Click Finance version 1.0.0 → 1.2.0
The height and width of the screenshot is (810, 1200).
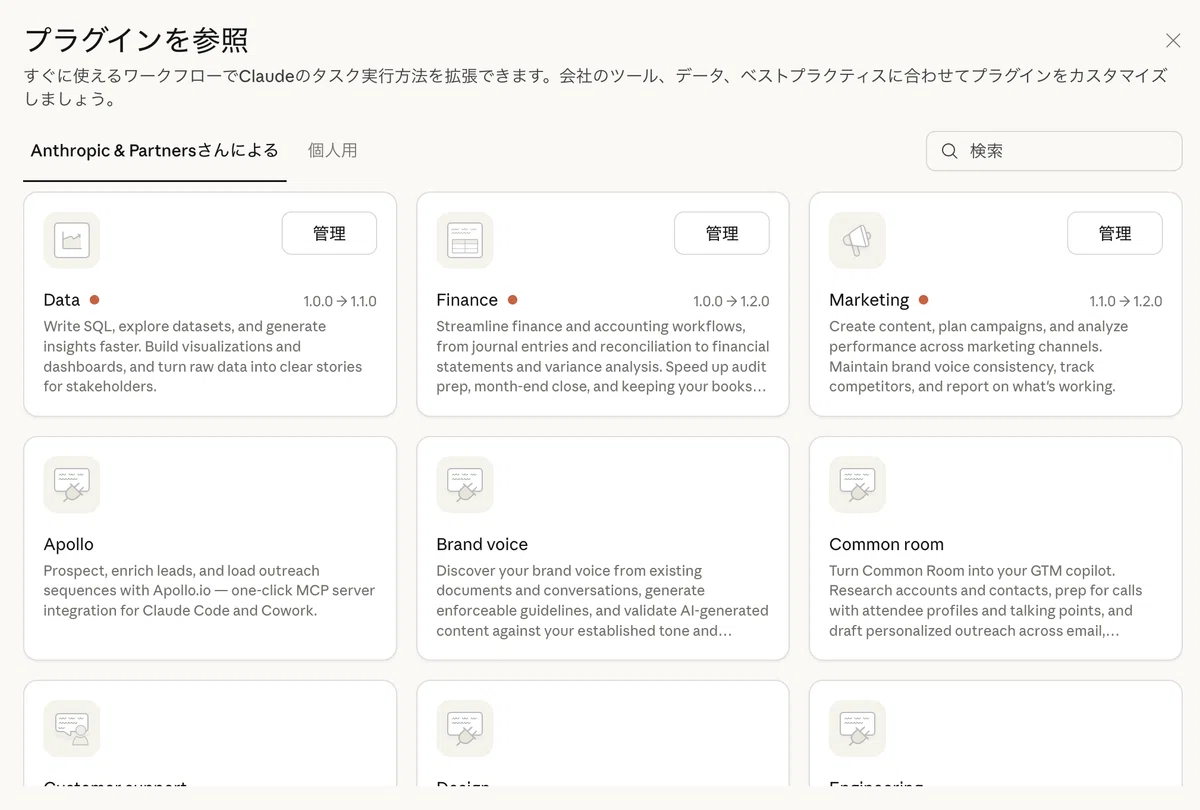tap(731, 301)
